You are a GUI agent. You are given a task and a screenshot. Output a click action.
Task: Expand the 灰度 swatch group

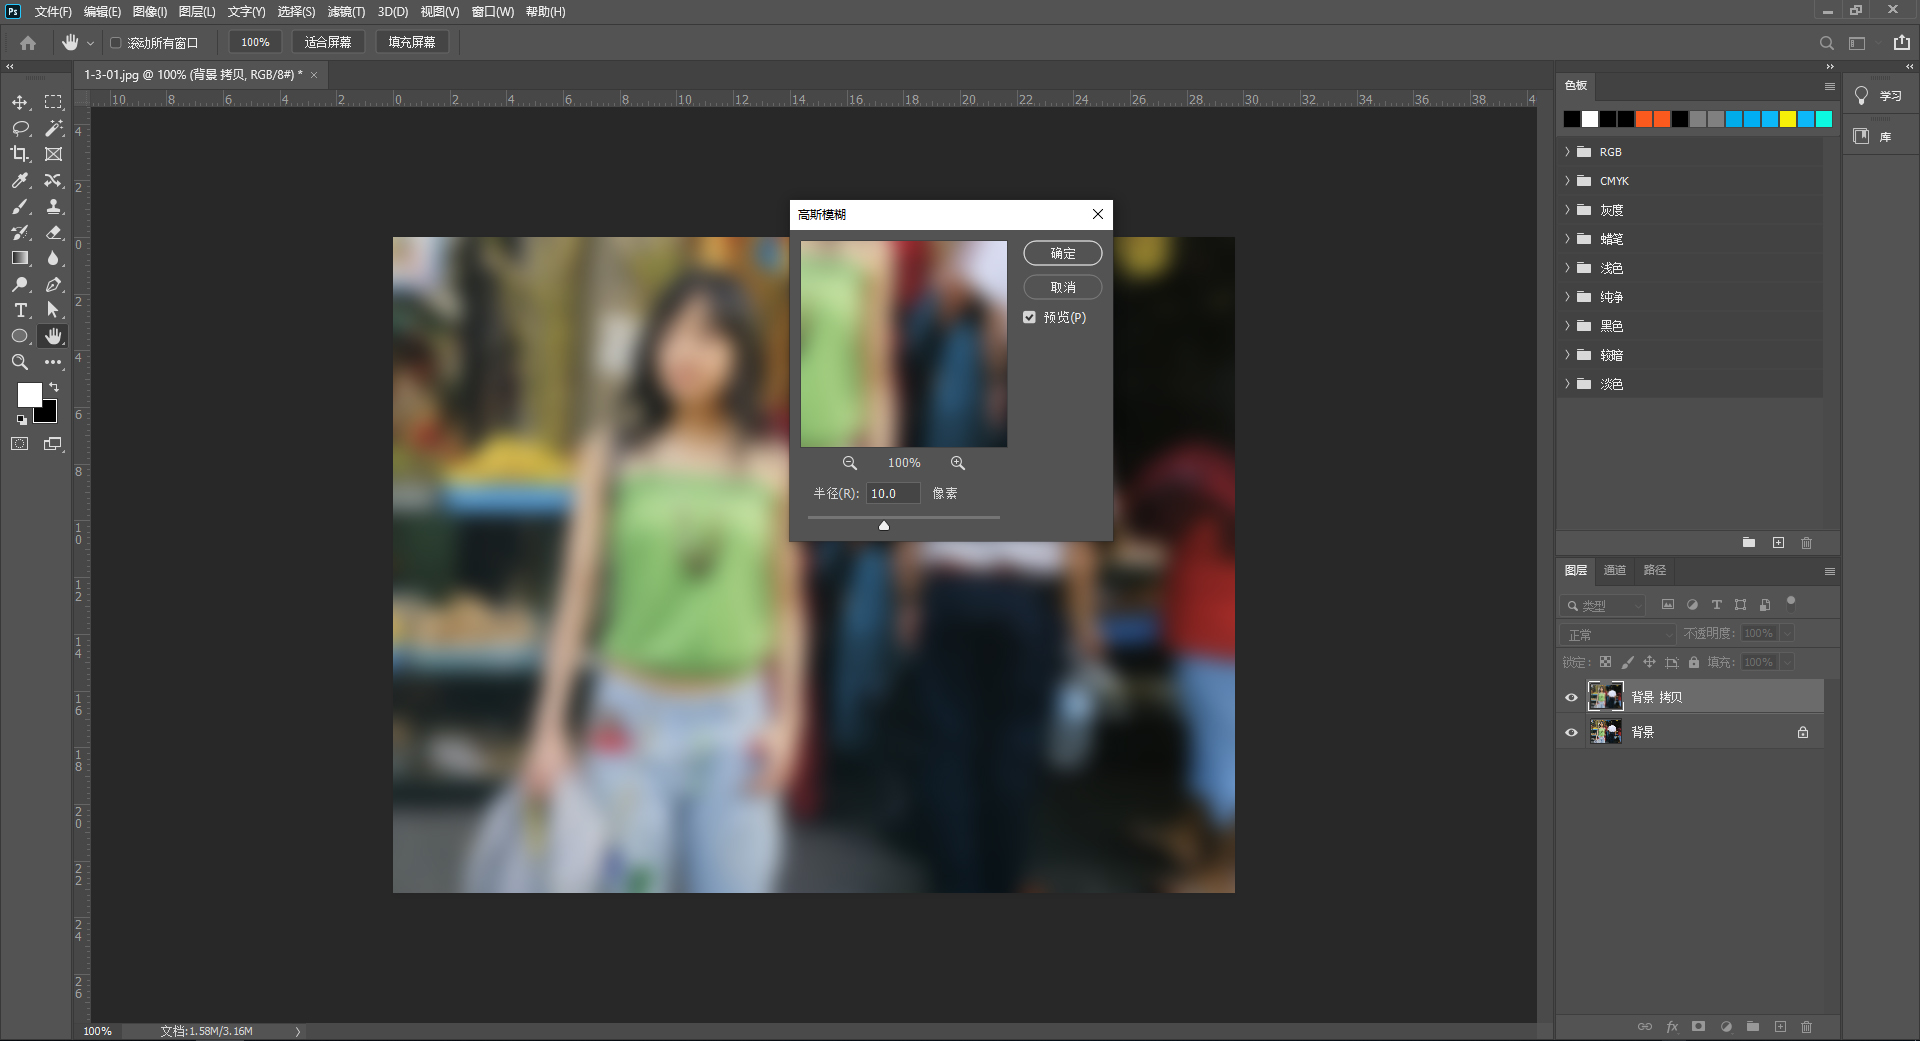point(1567,210)
